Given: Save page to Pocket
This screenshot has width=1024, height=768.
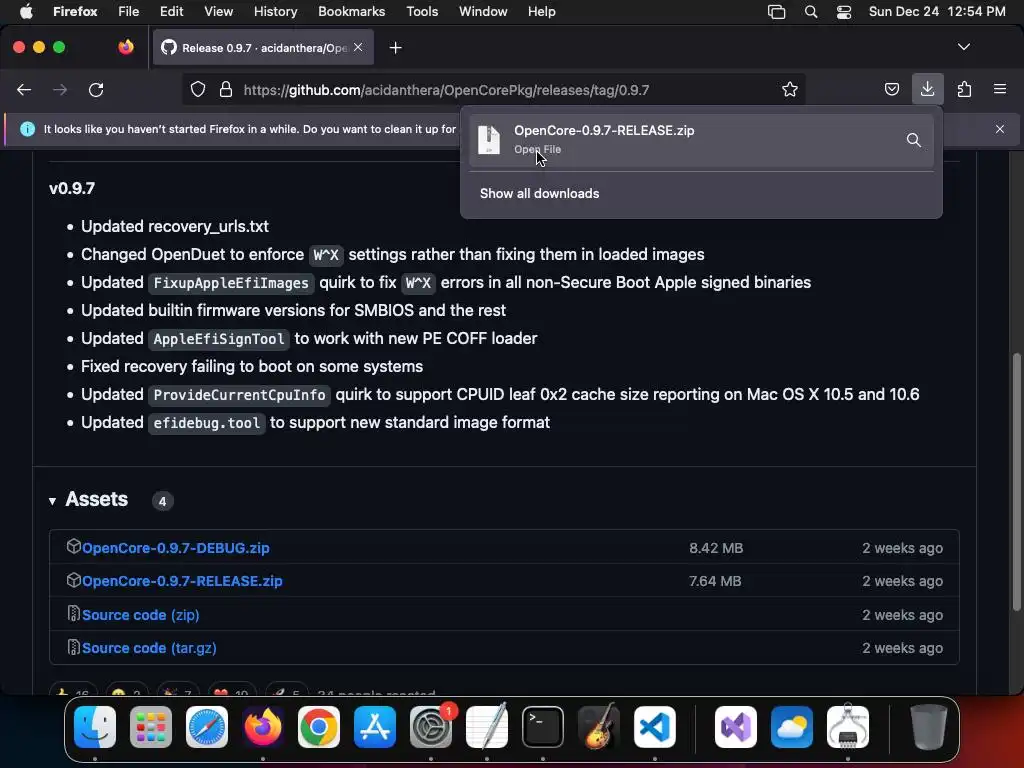Looking at the screenshot, I should tap(891, 89).
